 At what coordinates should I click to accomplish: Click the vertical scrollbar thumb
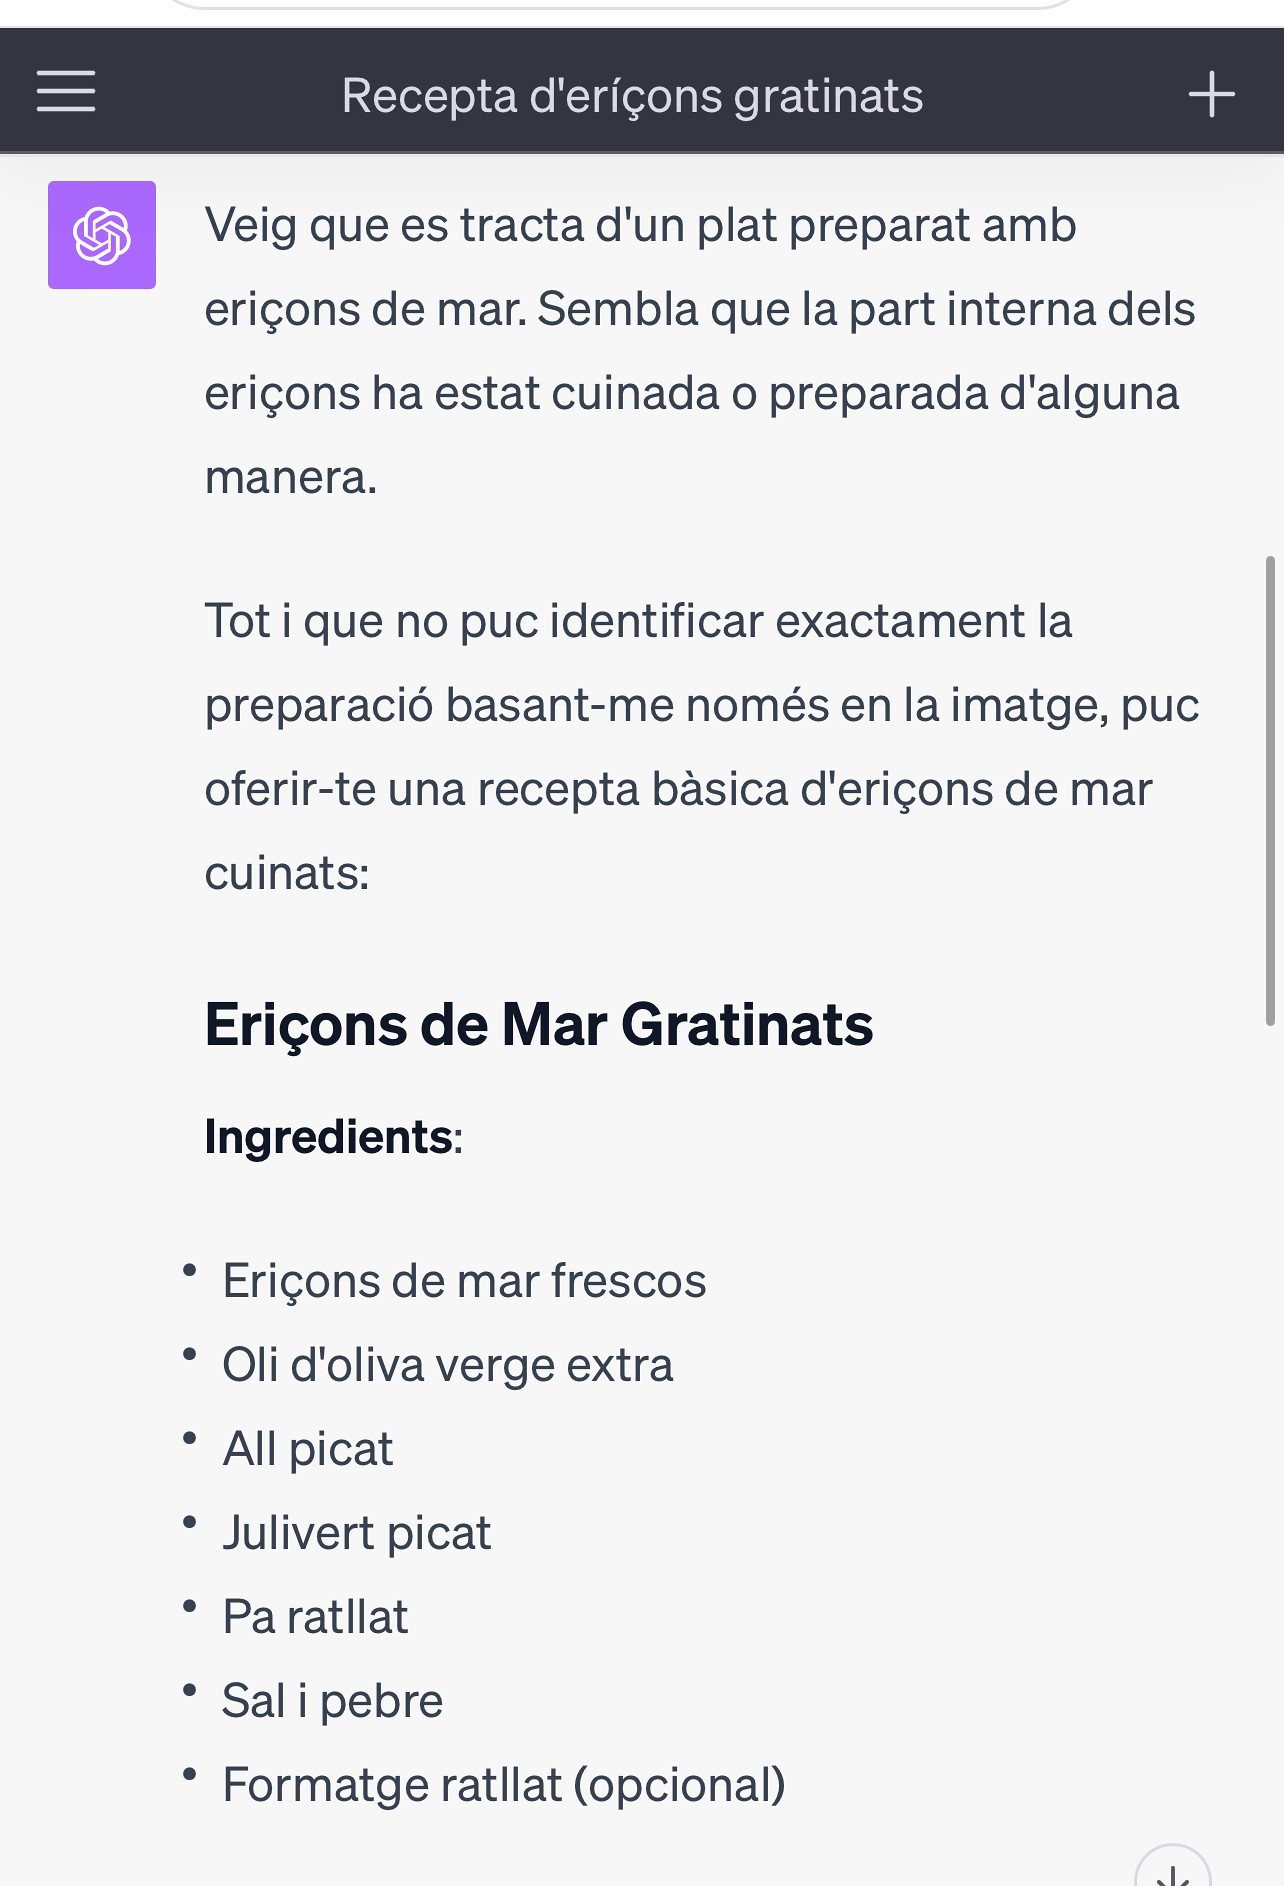[x=1270, y=790]
